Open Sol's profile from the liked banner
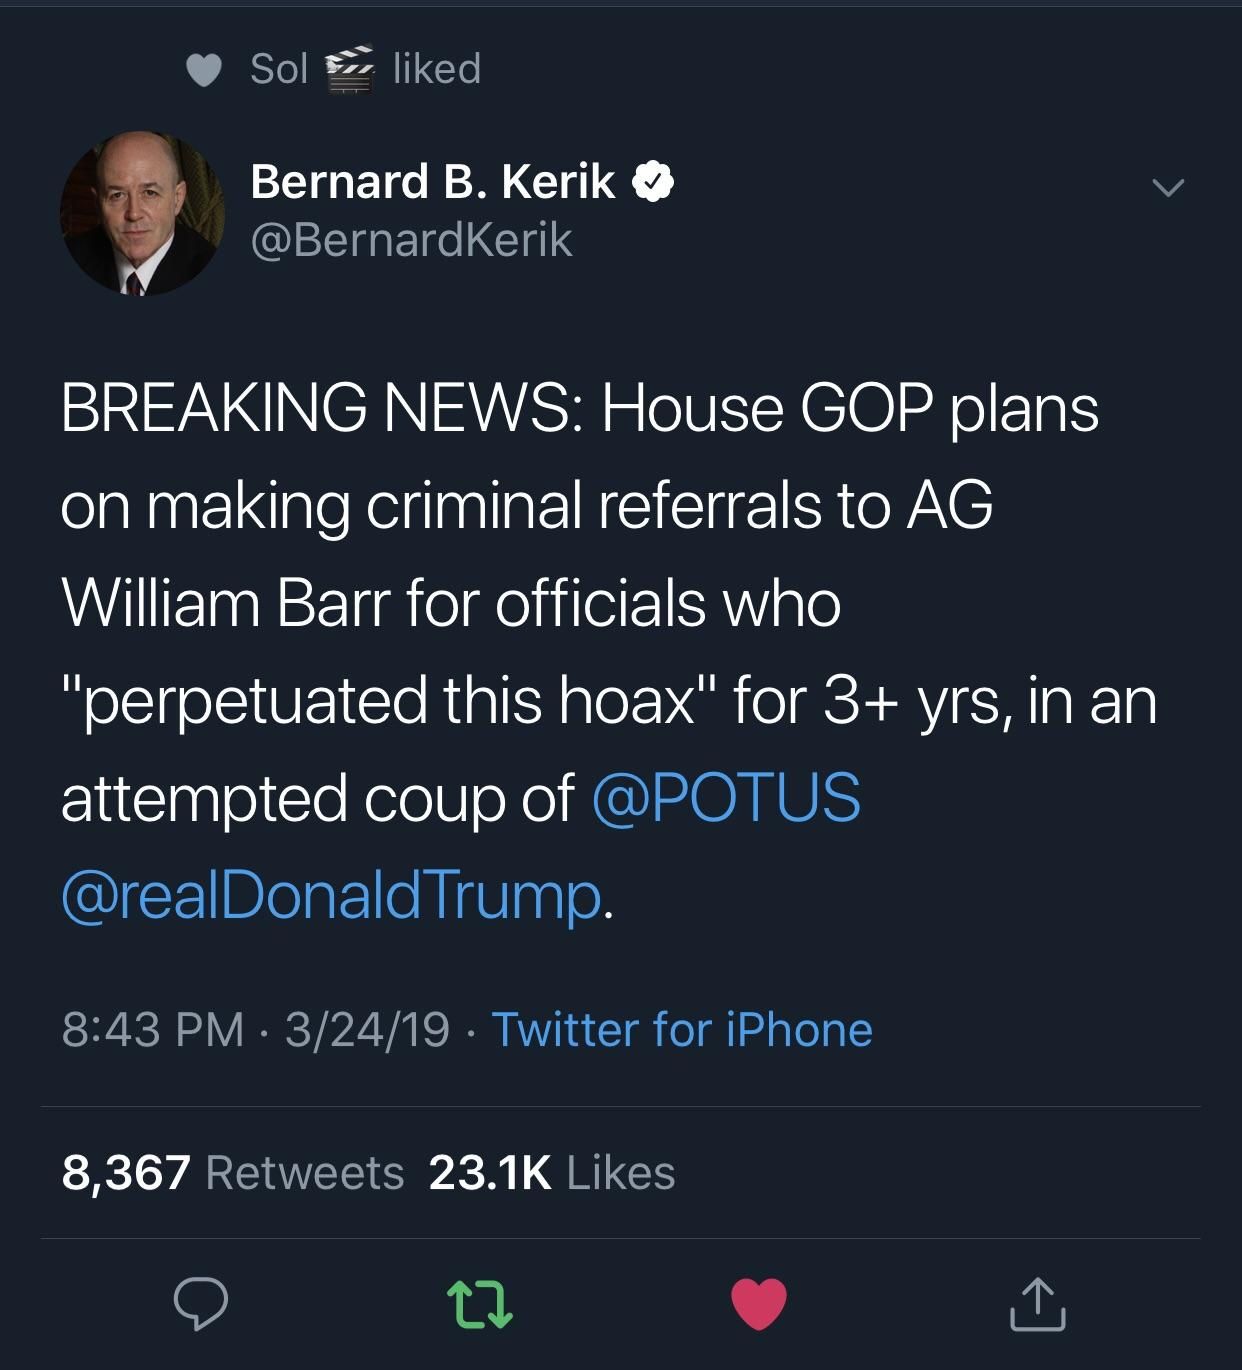 click(279, 69)
